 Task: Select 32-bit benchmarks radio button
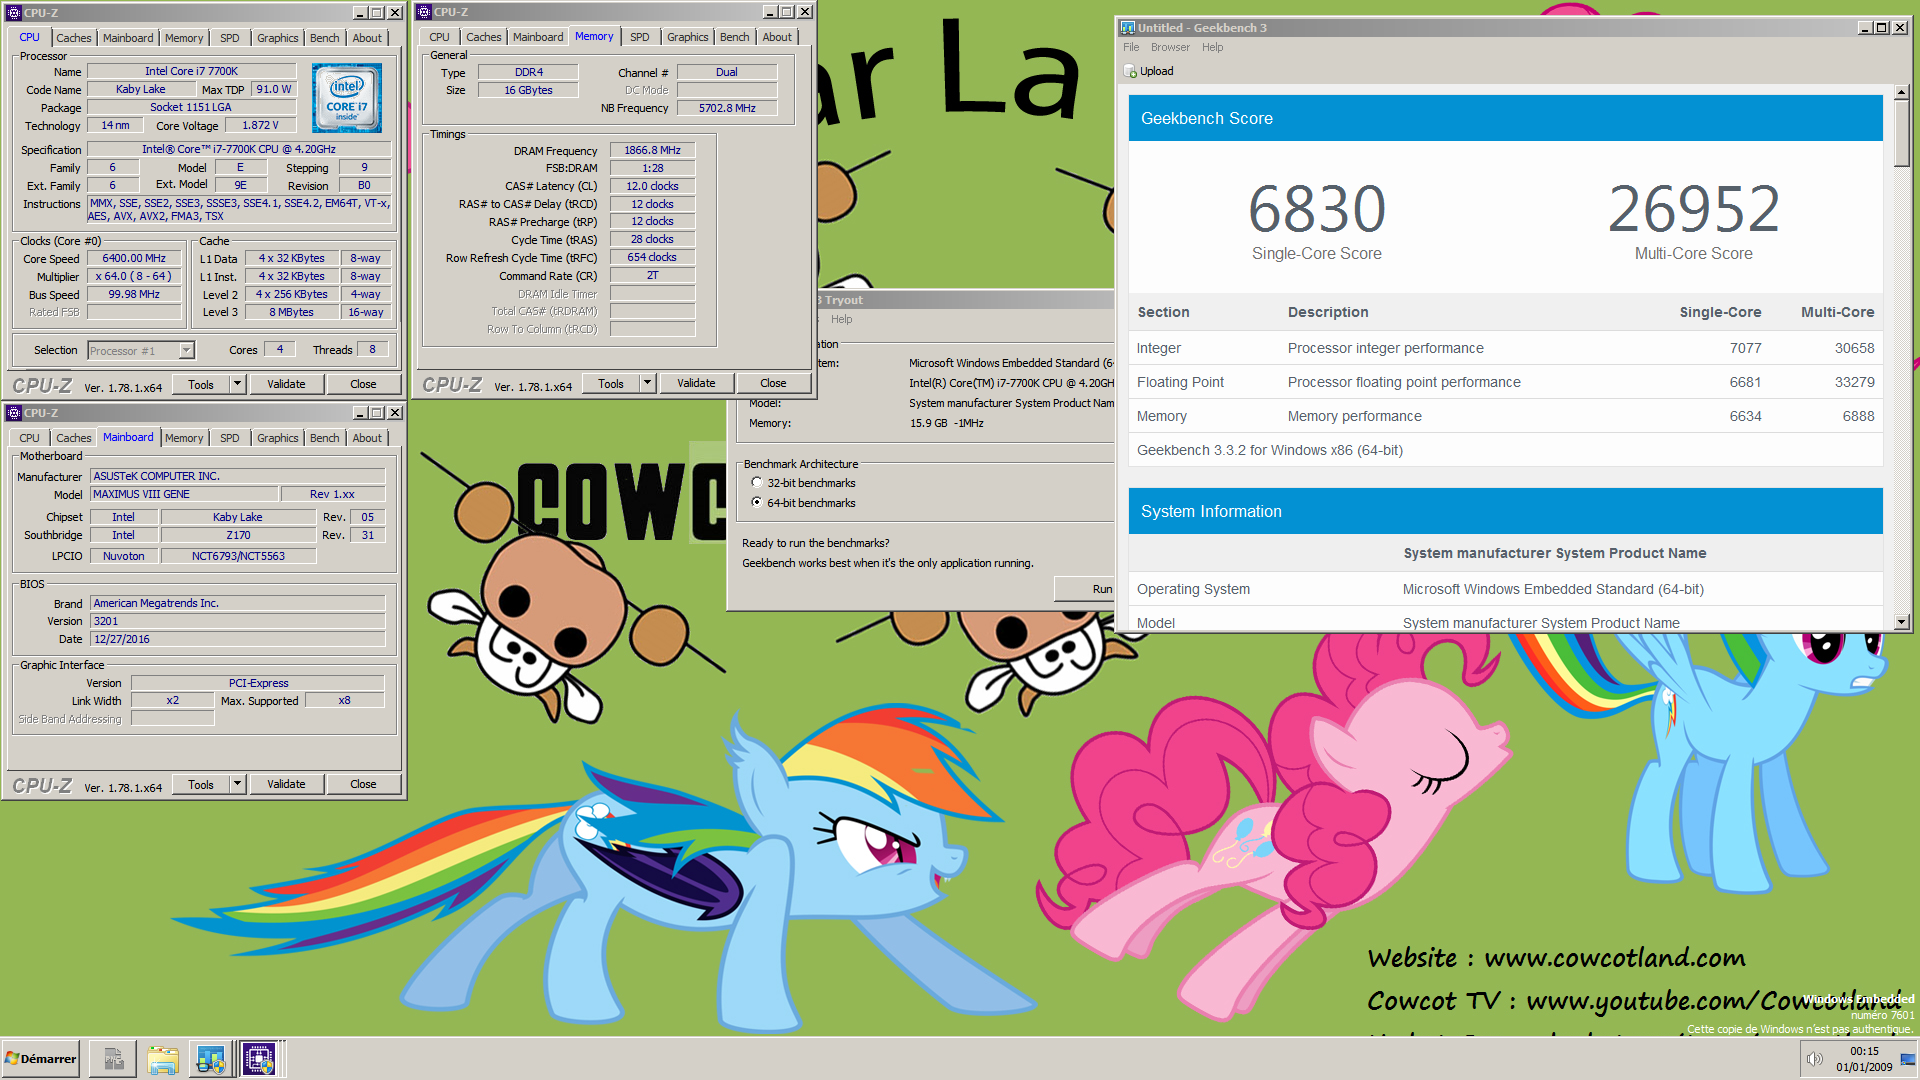(757, 483)
